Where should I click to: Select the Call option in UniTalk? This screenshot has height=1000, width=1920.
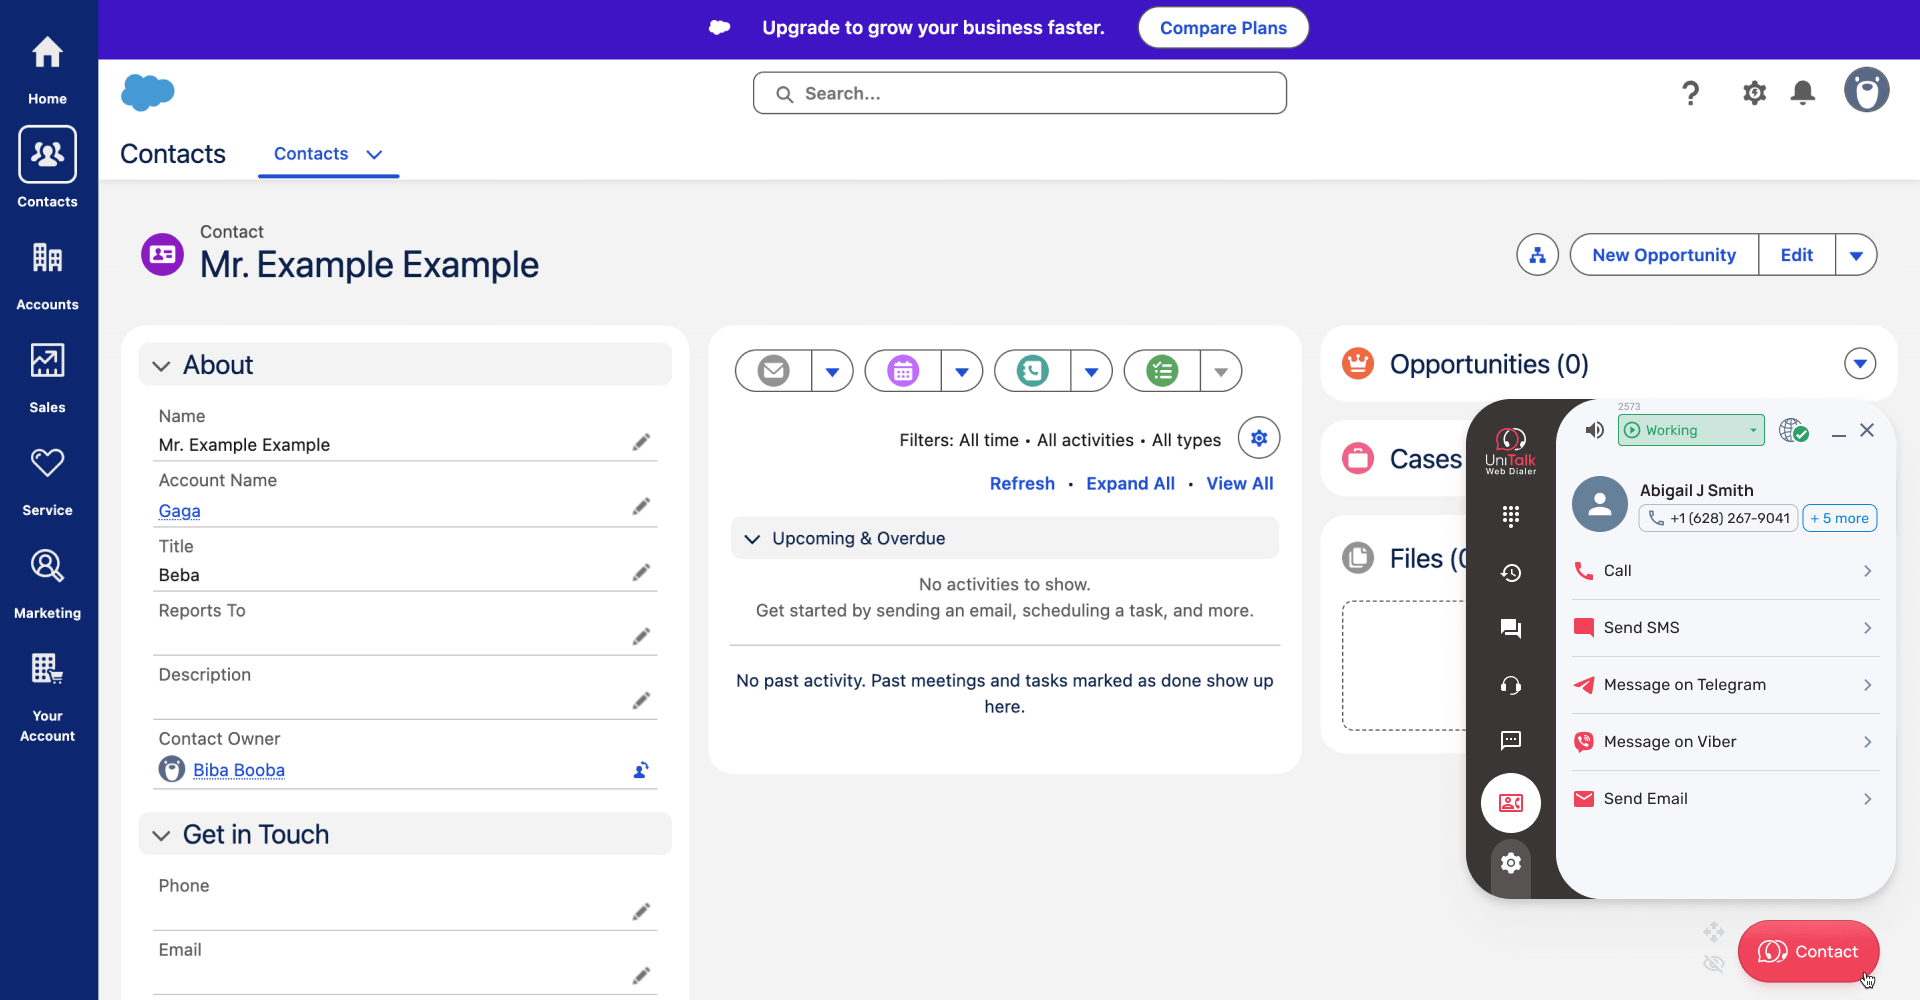point(1725,571)
